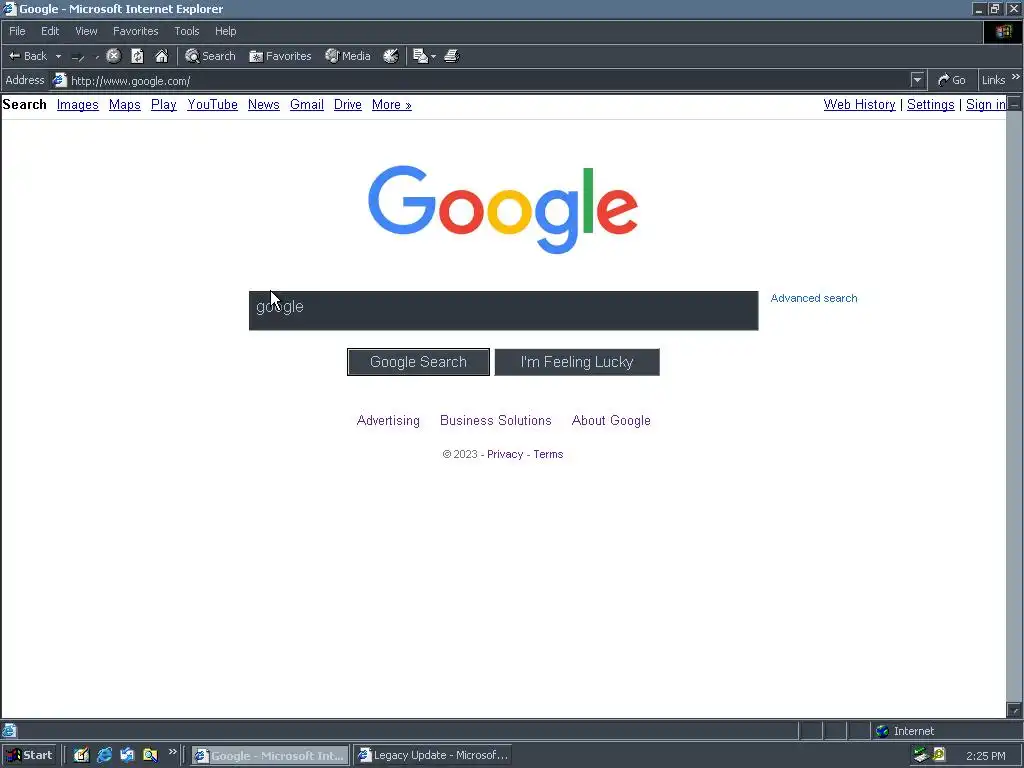Screen dimensions: 1024x768
Task: Open the History icon in toolbar
Action: click(391, 56)
